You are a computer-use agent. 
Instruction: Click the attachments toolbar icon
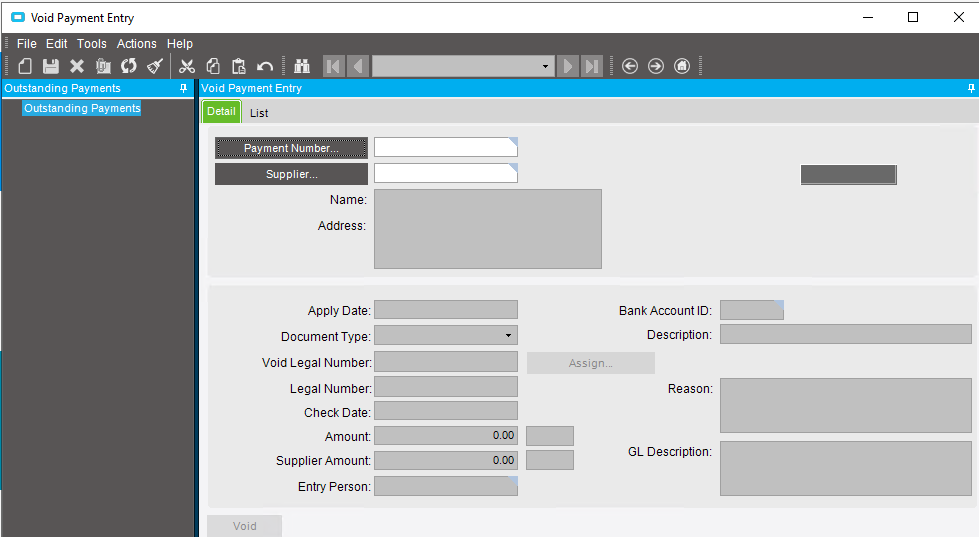point(103,66)
